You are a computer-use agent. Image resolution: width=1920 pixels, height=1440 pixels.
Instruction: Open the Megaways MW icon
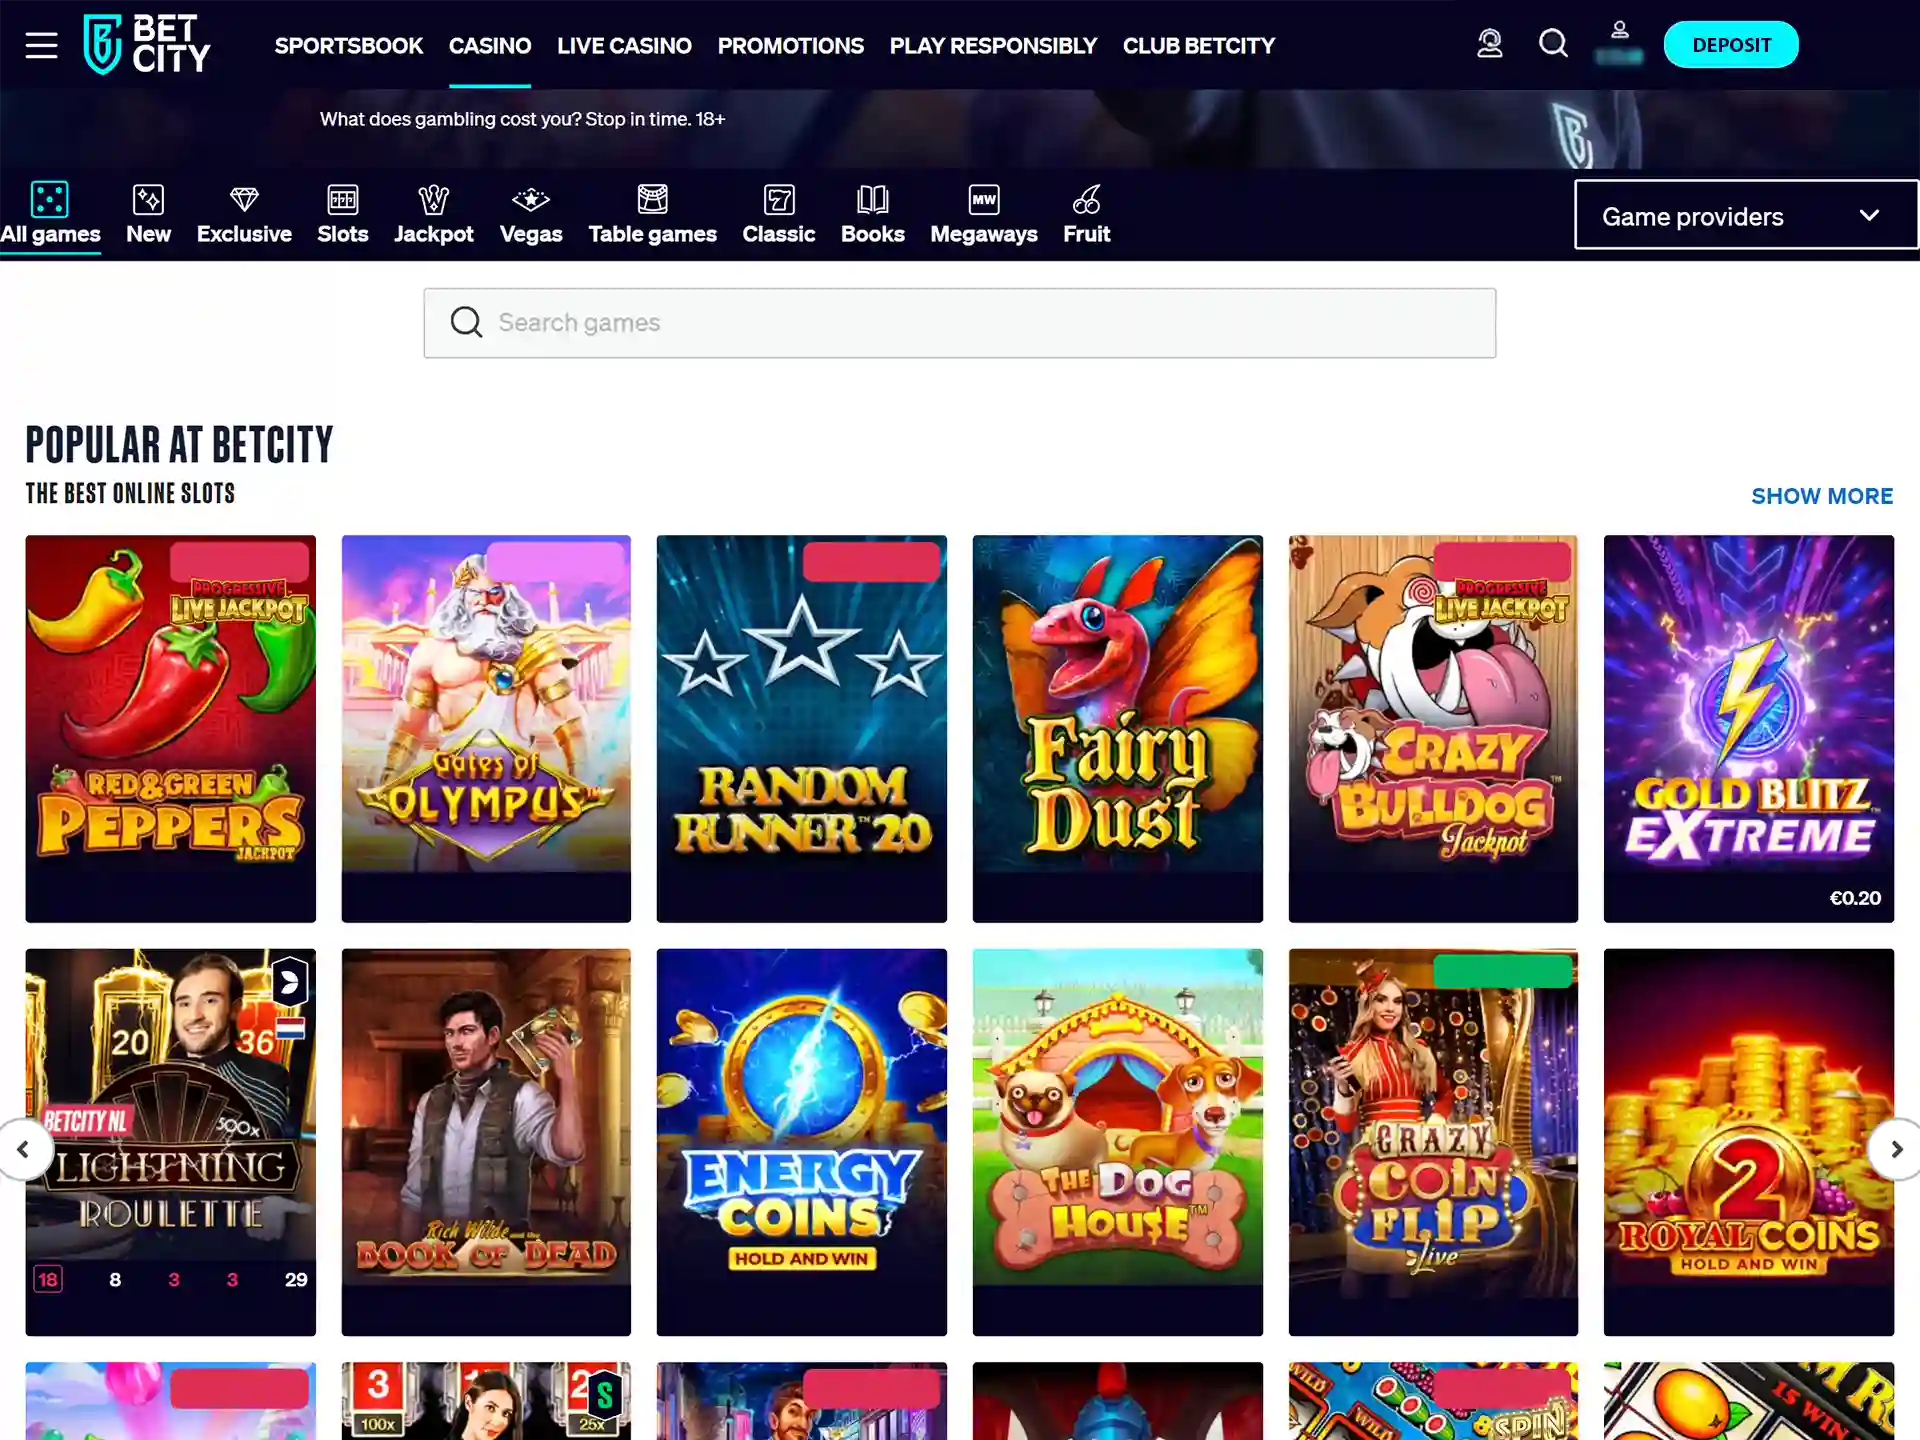tap(983, 199)
